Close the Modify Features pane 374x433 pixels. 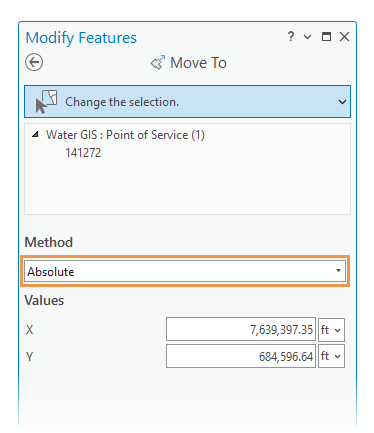pos(344,36)
